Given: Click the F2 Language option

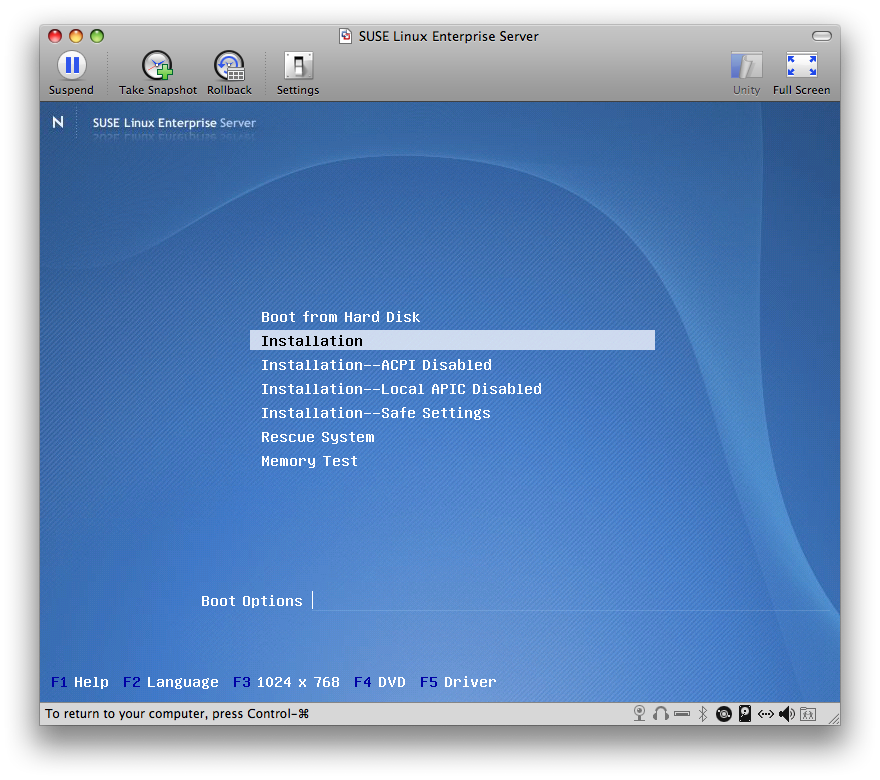Looking at the screenshot, I should click(x=170, y=682).
